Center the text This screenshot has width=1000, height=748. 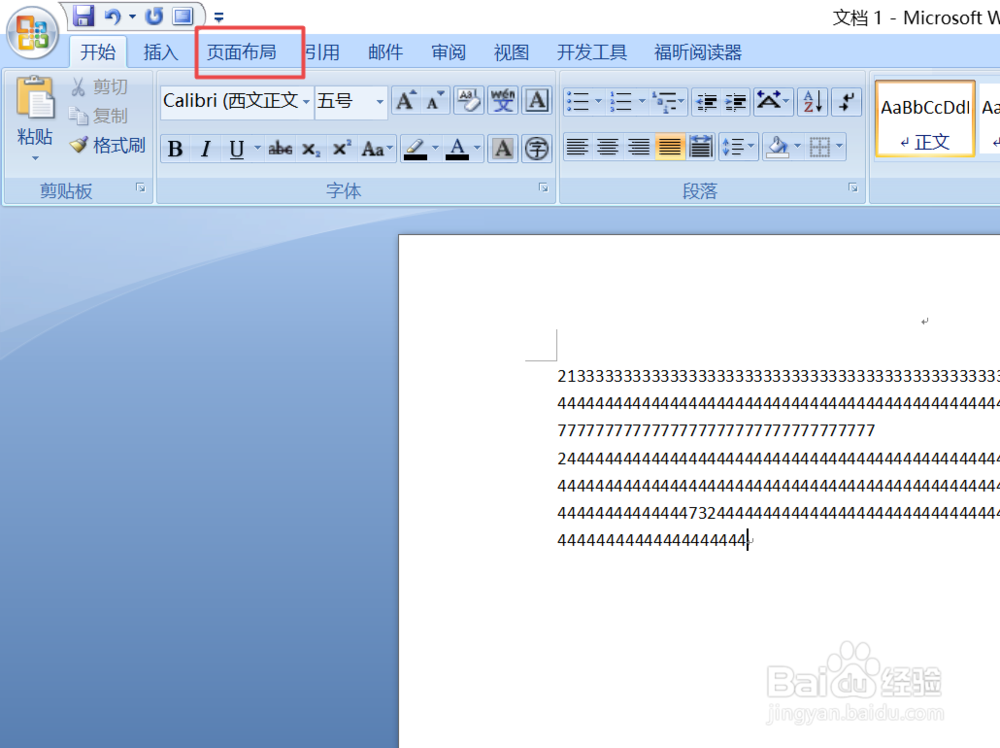click(x=608, y=148)
